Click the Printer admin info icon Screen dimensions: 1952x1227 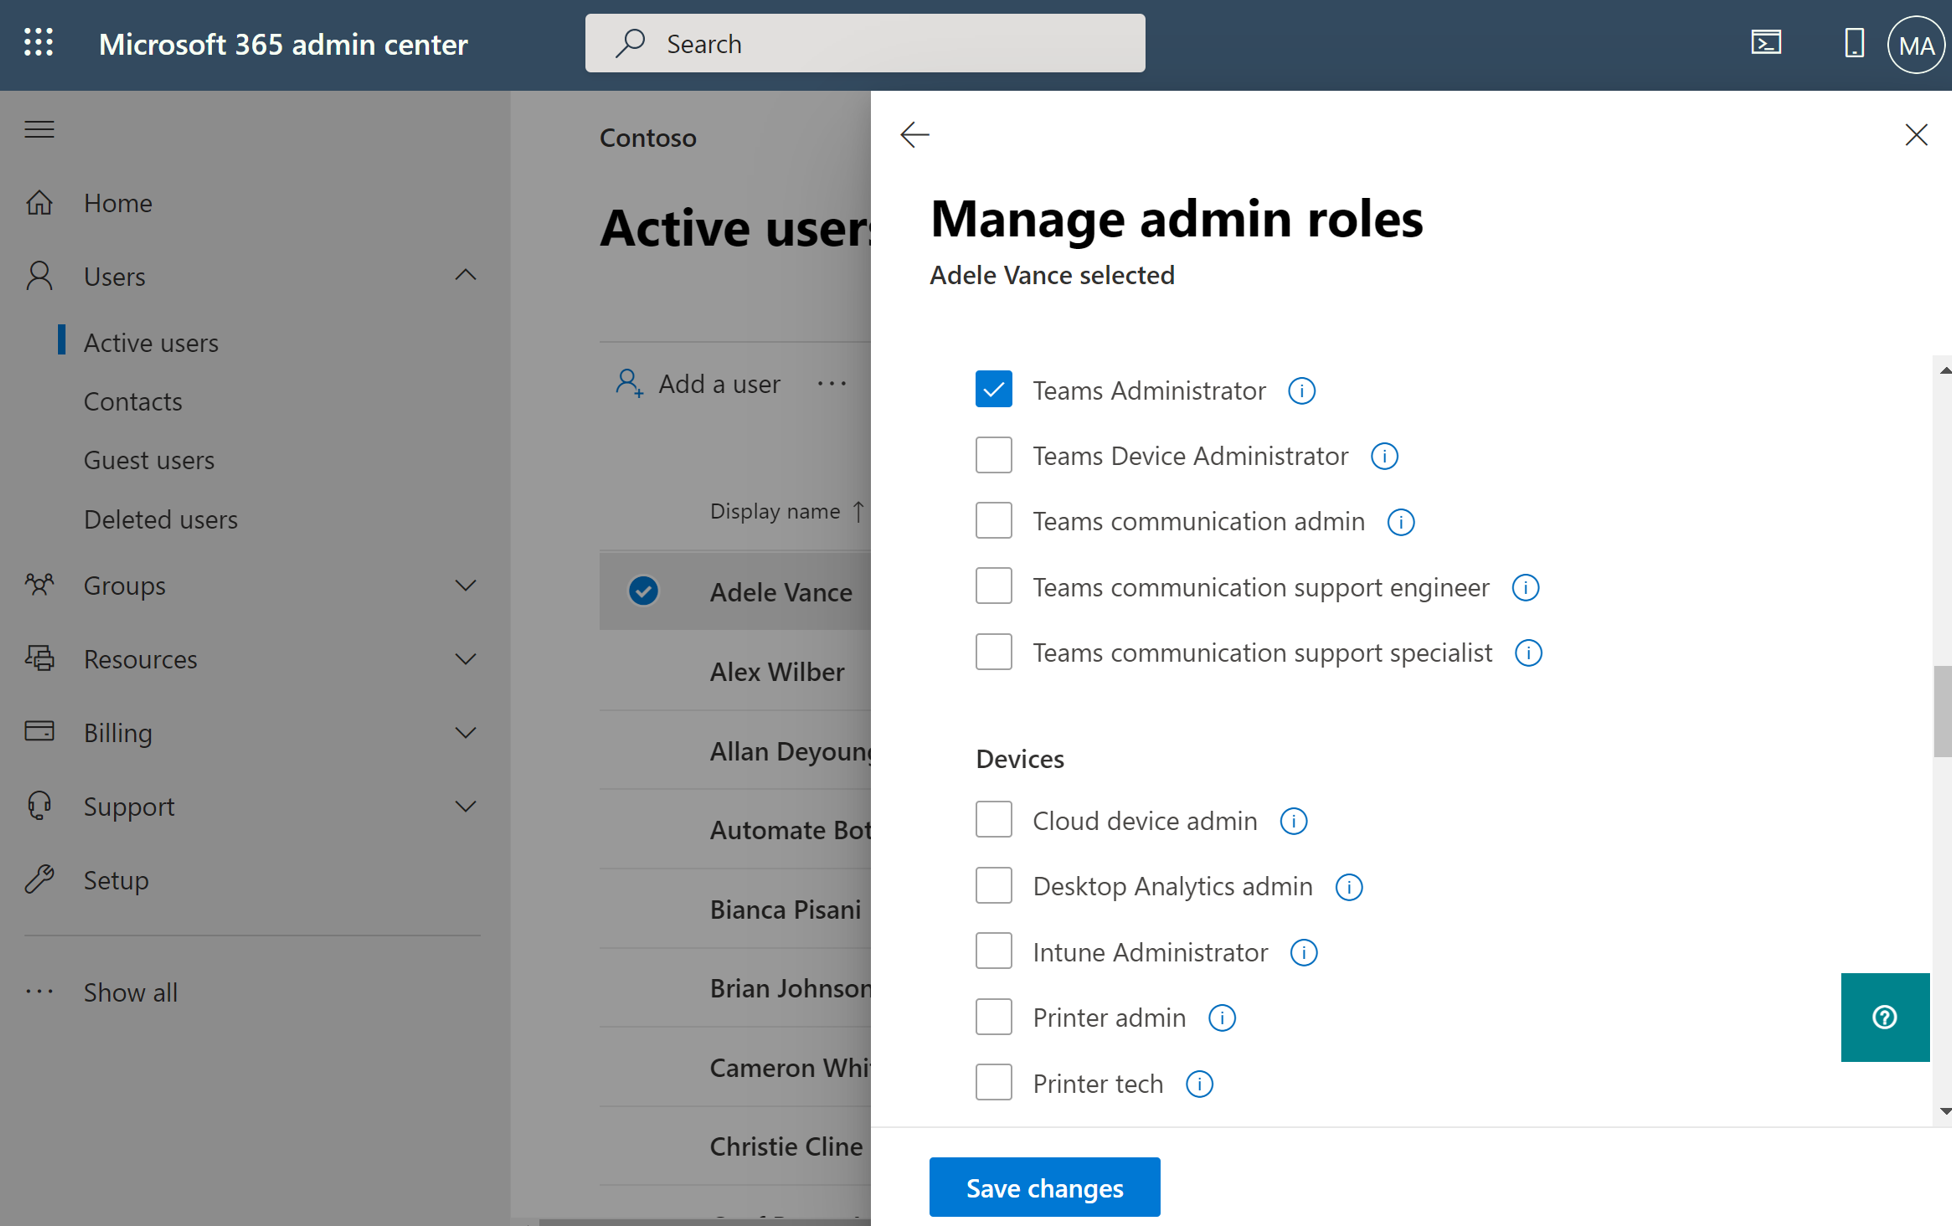pos(1221,1018)
